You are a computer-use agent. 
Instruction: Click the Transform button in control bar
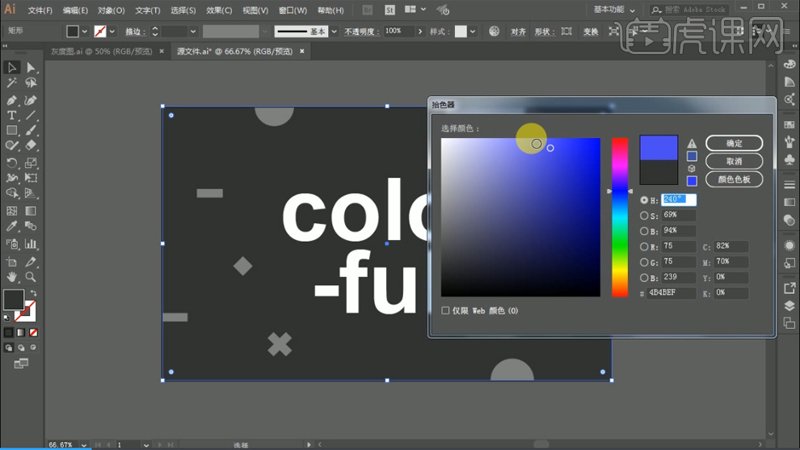click(590, 32)
